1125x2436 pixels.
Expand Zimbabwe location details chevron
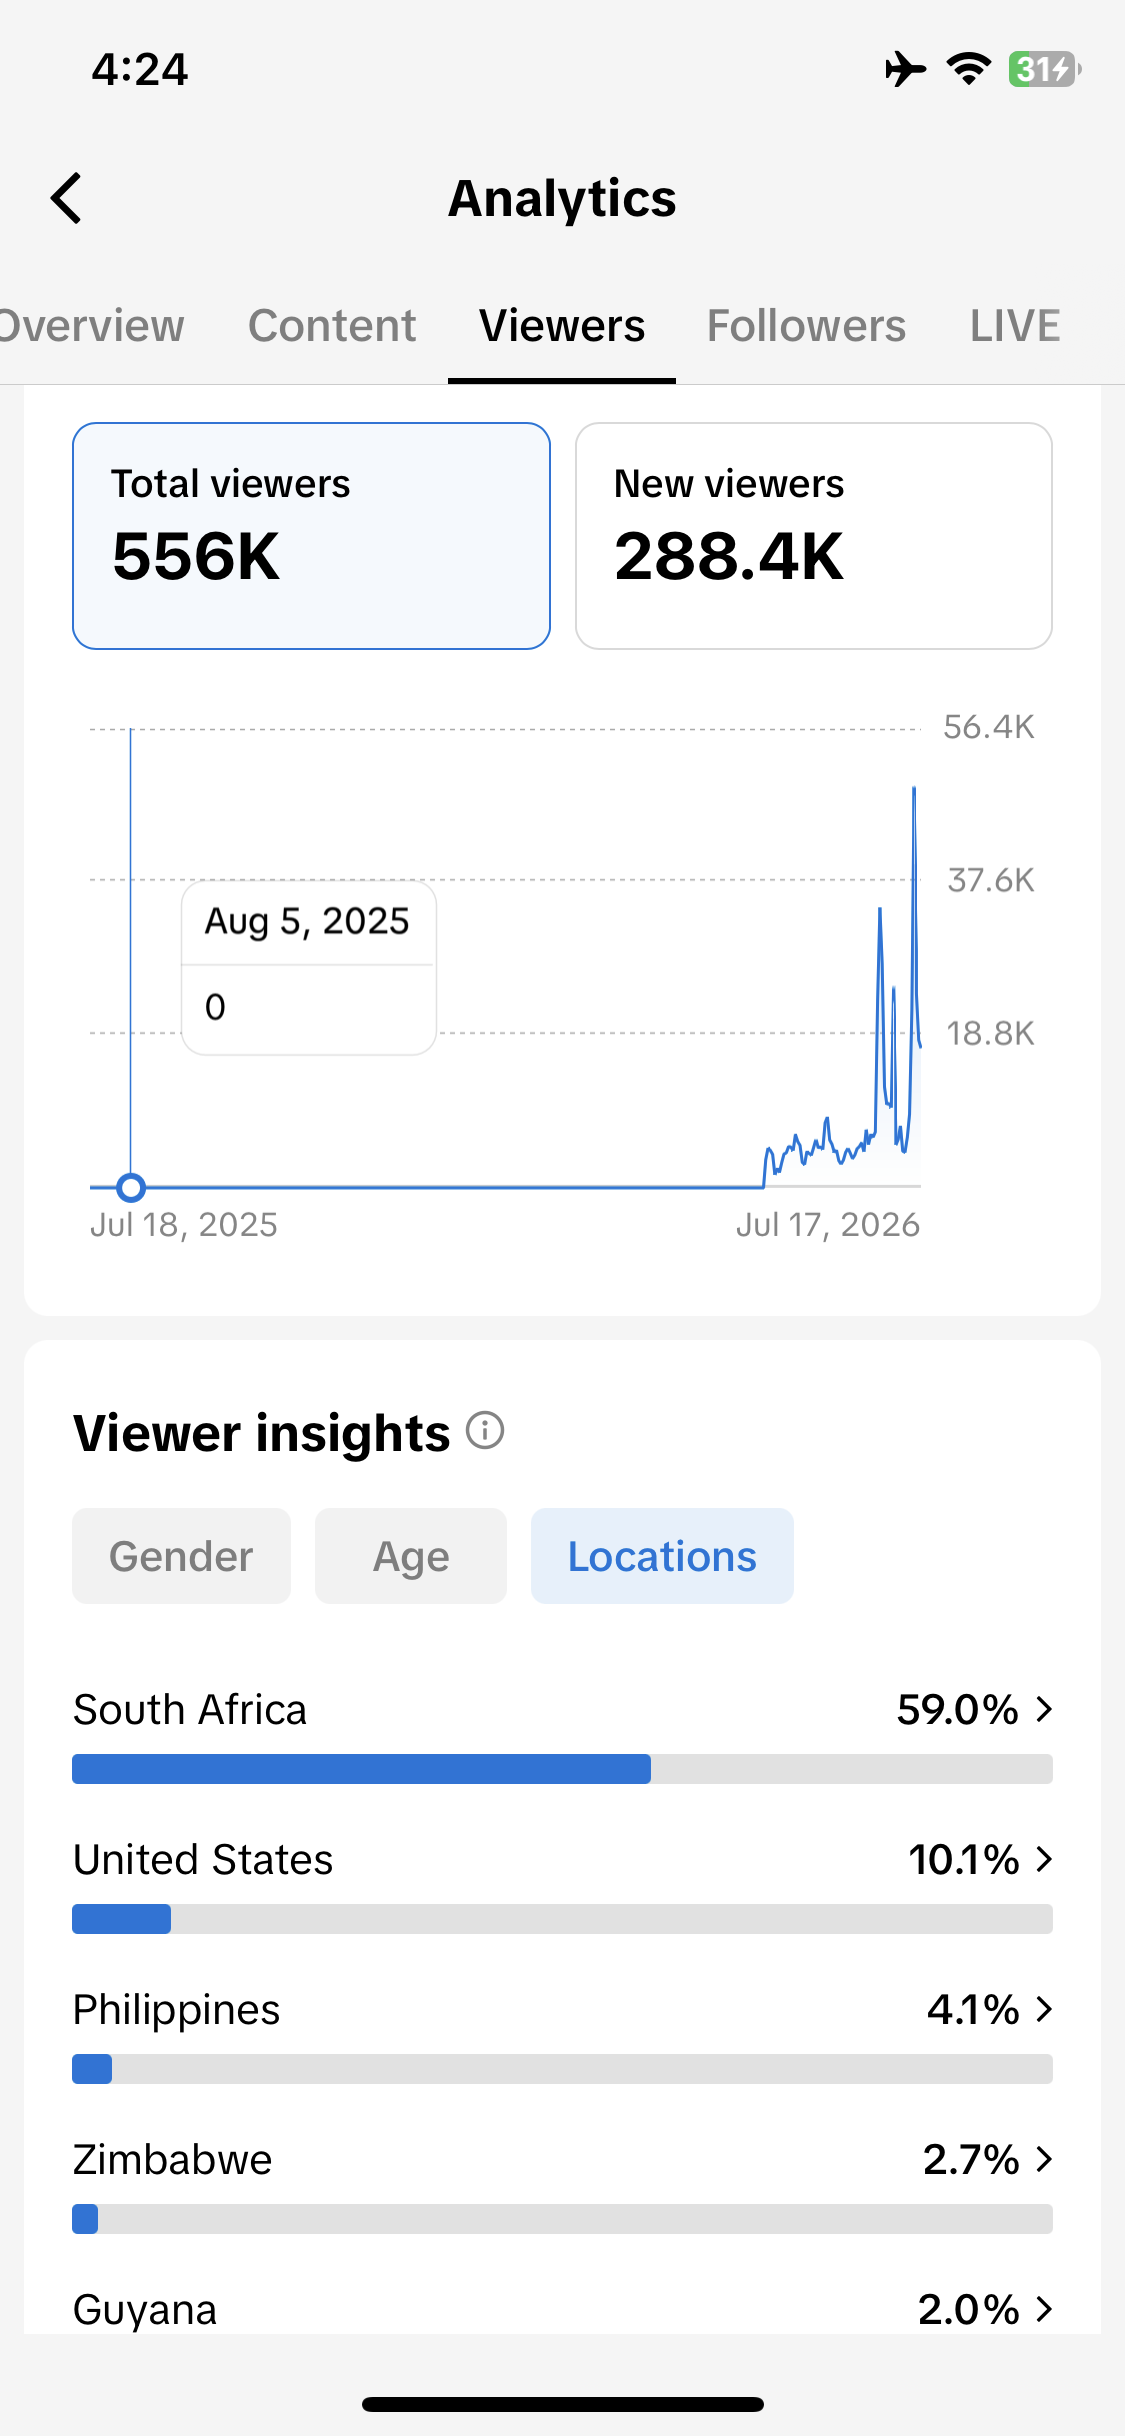pos(1044,2159)
